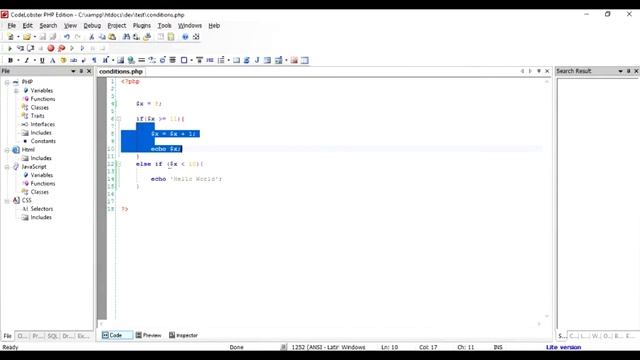Toggle breakpoint with the red circle icon
The image size is (640, 360).
coord(51,48)
